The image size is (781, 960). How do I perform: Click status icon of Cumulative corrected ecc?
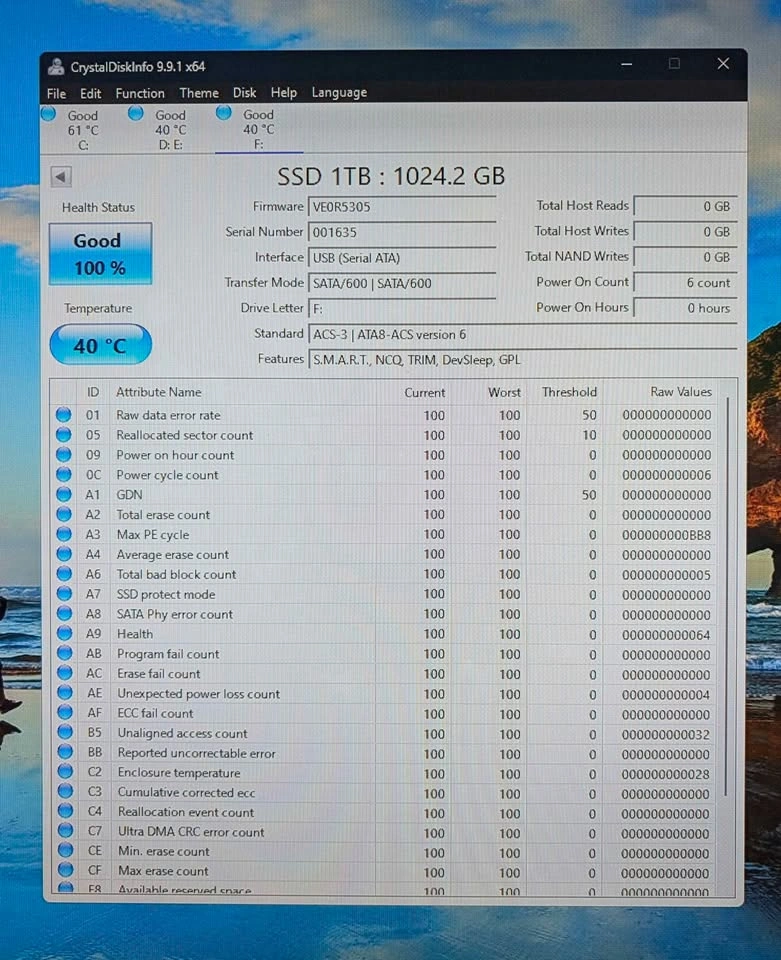pos(65,792)
